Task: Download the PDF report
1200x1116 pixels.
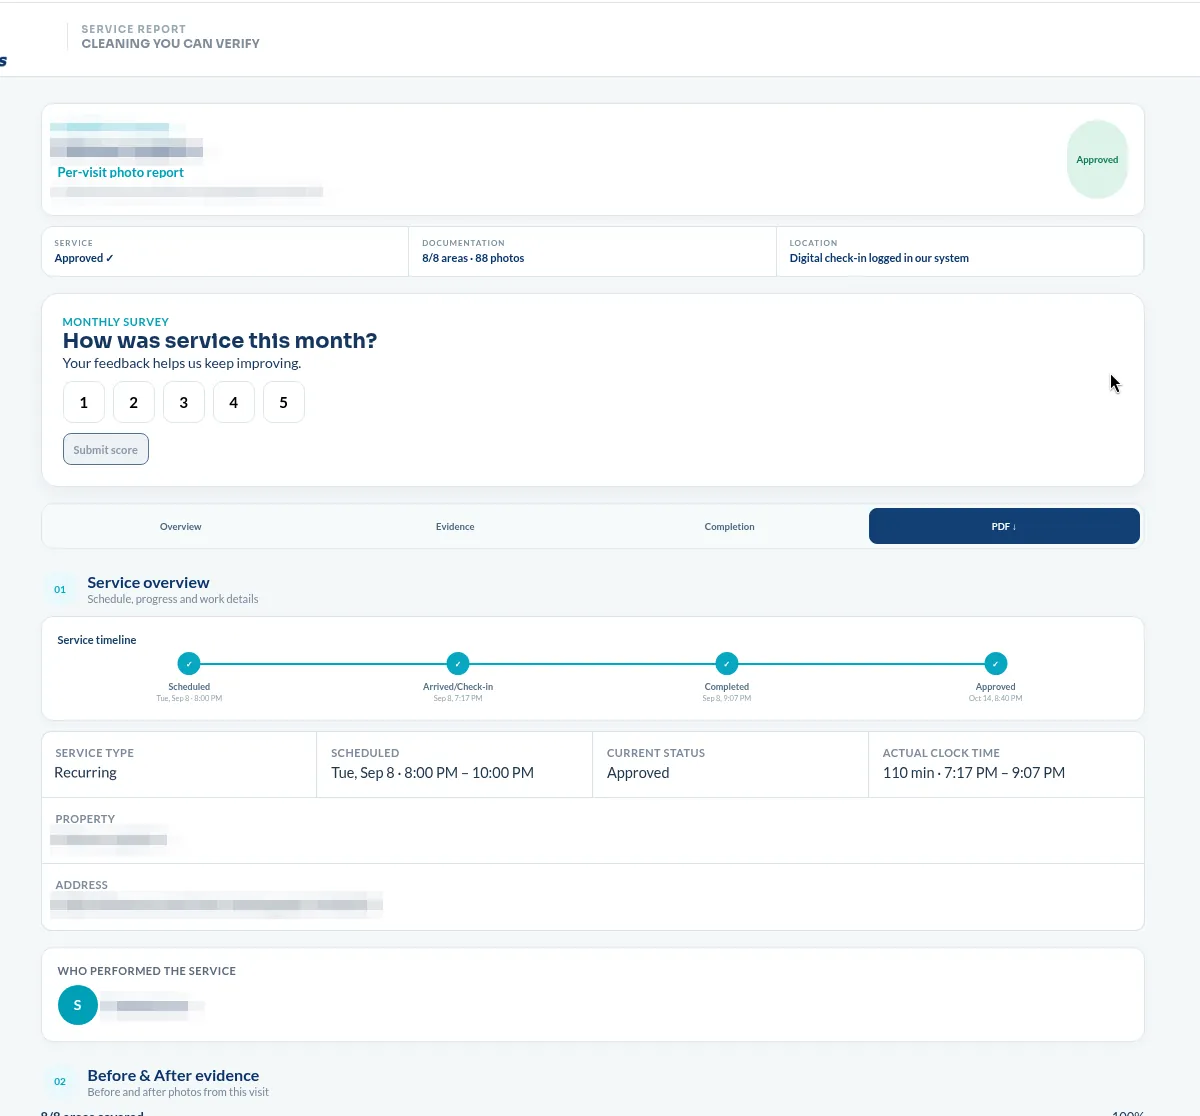Action: (1004, 526)
